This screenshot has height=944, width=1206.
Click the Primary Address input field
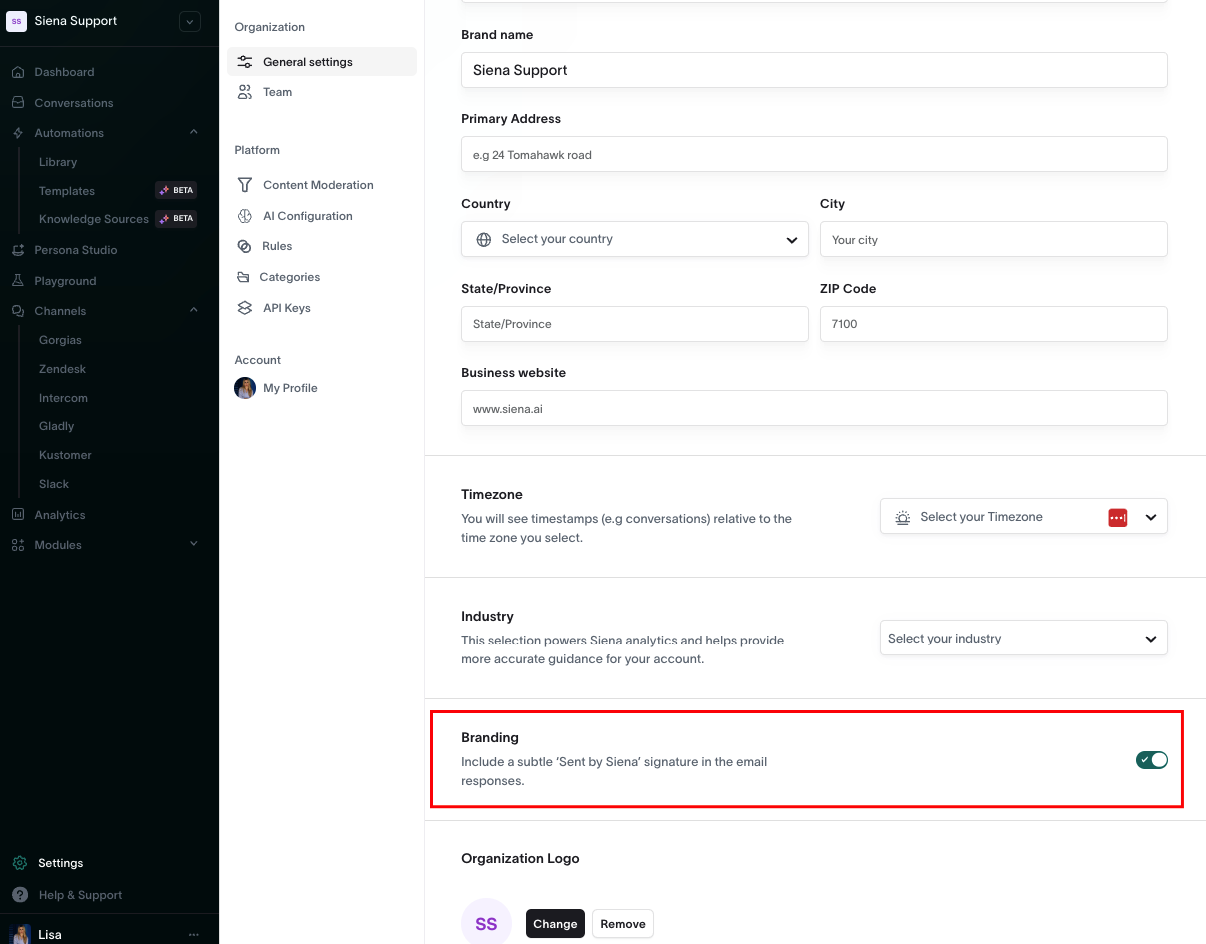814,154
